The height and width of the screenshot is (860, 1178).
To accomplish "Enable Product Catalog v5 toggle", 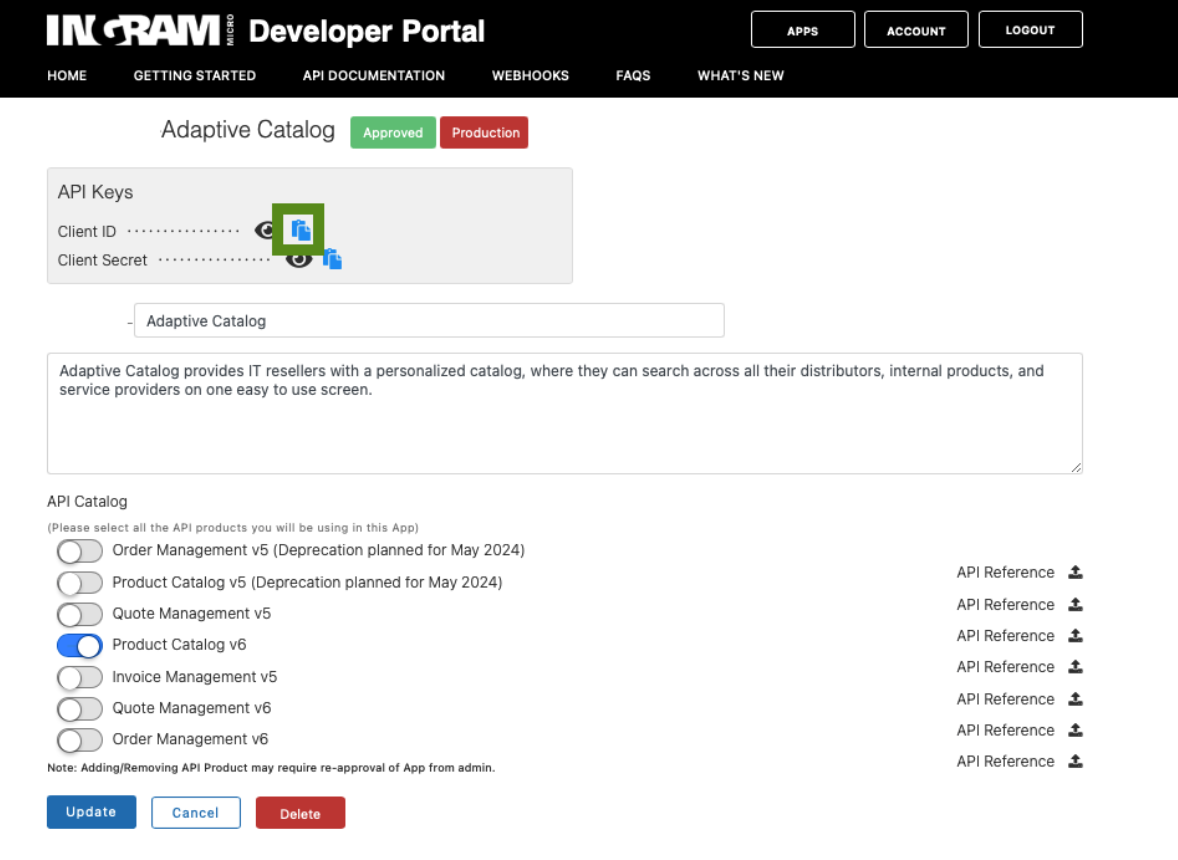I will [x=80, y=582].
